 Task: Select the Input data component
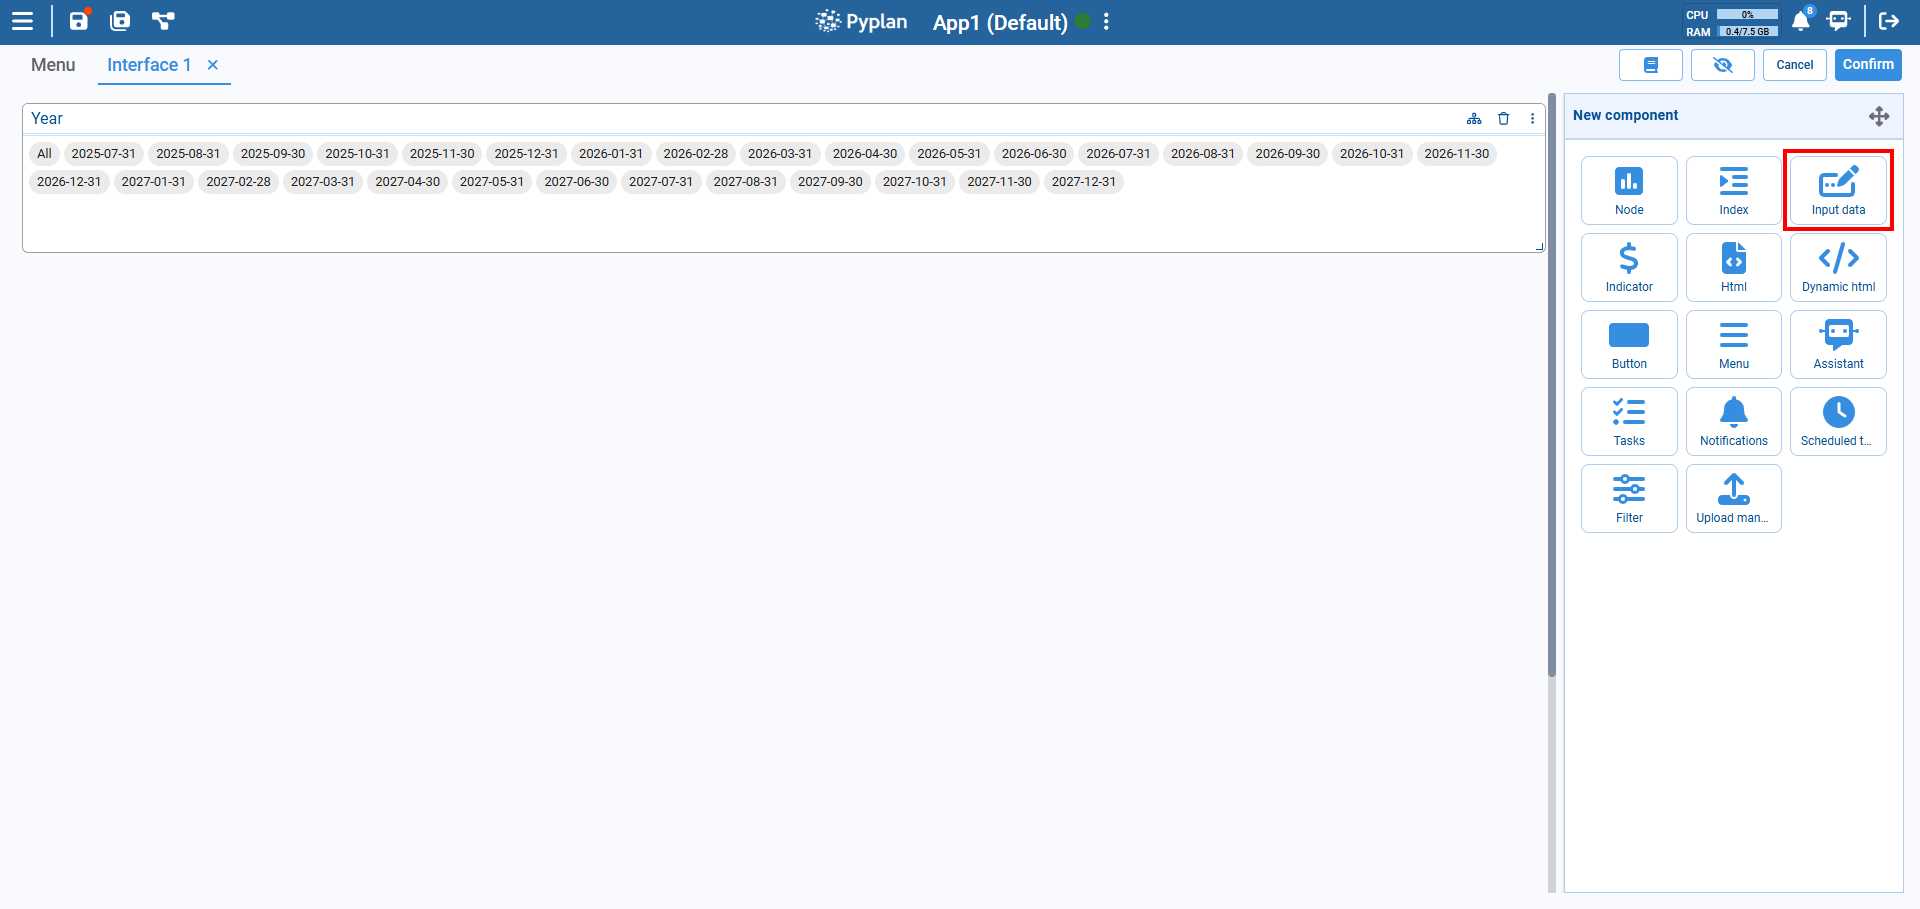click(1838, 190)
